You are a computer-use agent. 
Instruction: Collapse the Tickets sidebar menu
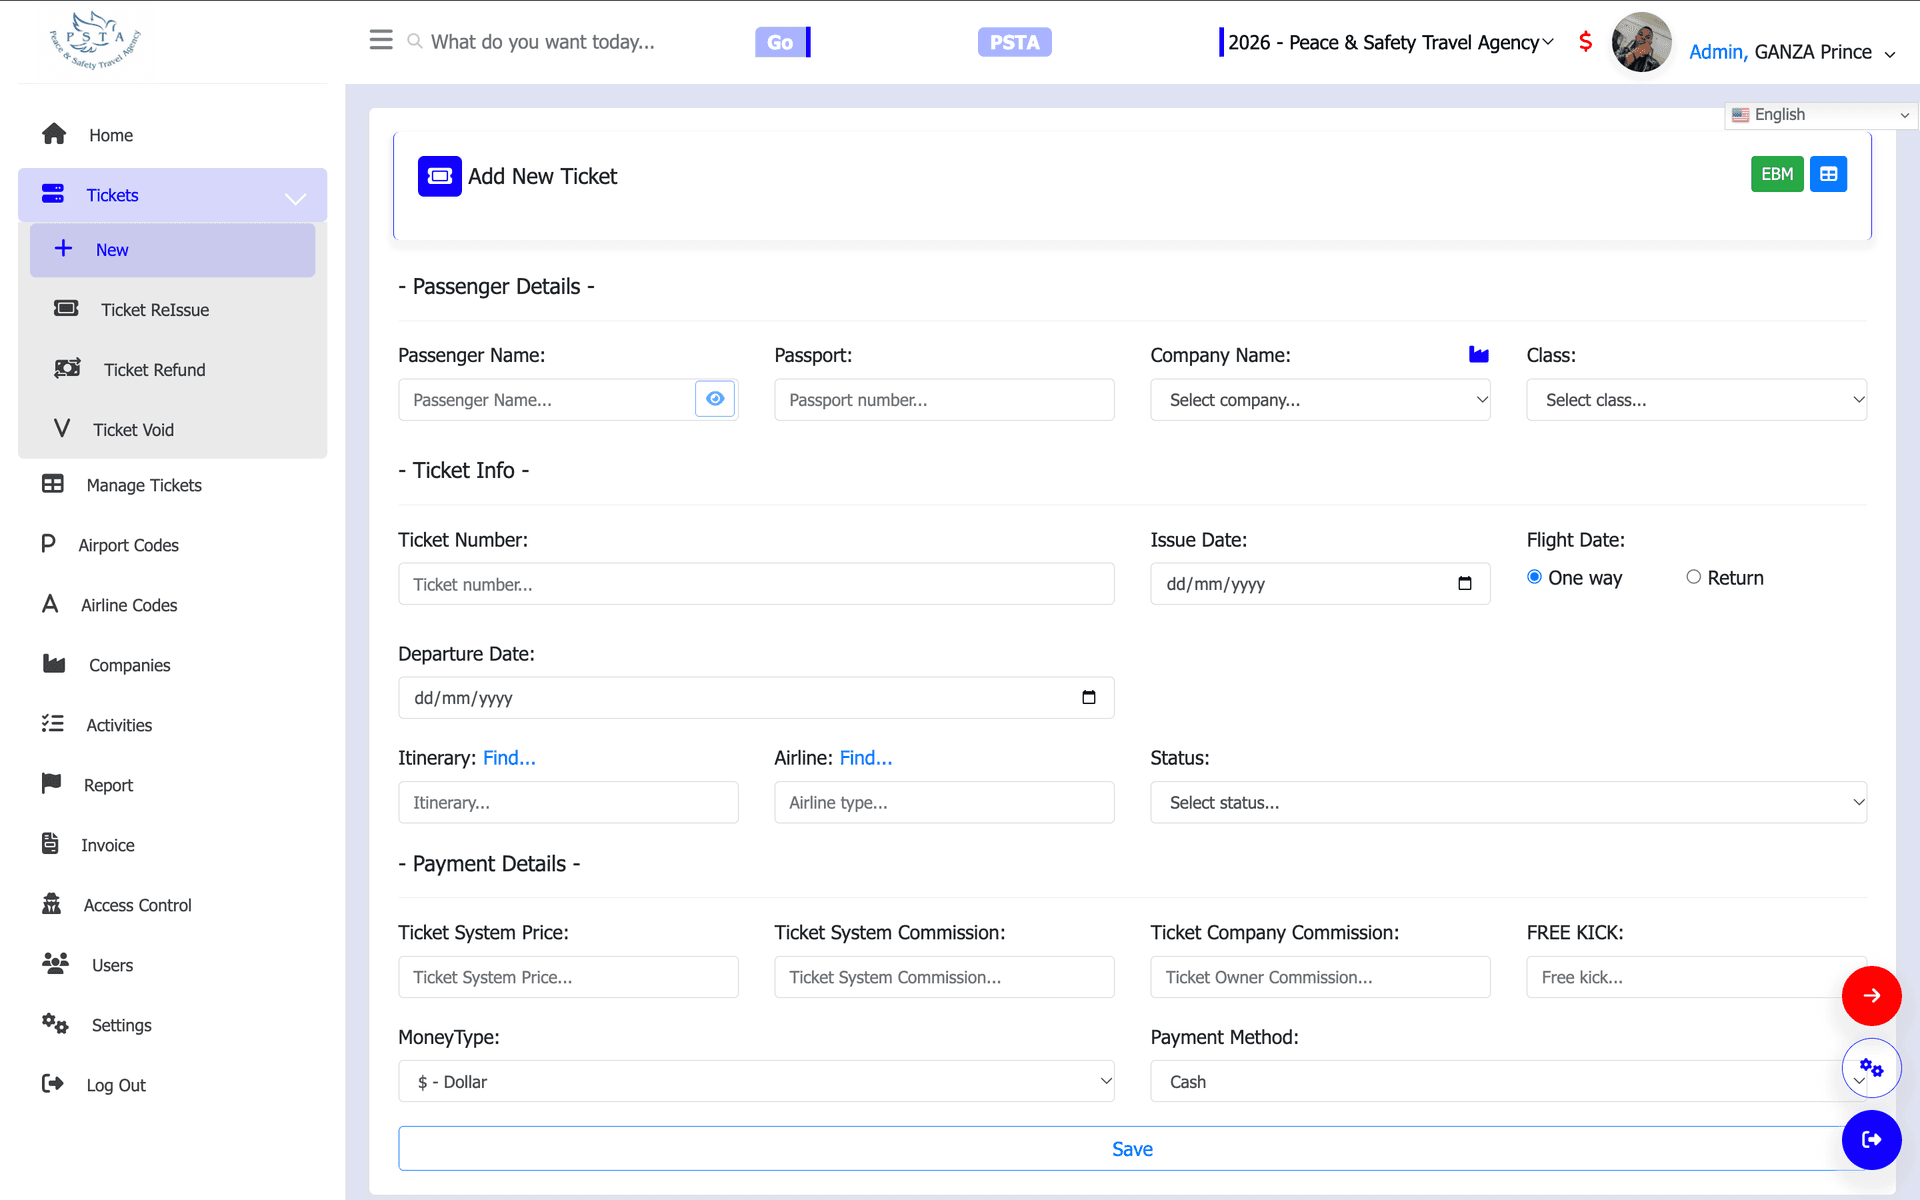point(172,195)
